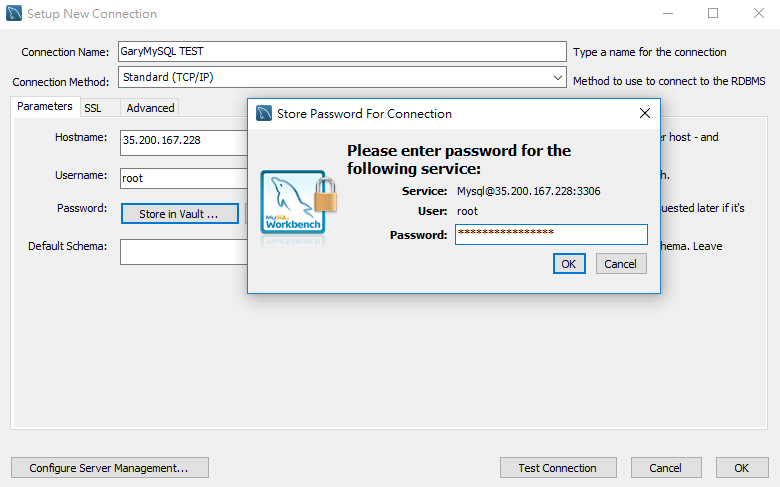The image size is (780, 487).
Task: Click the Setup New Connection window icon
Action: 14,13
